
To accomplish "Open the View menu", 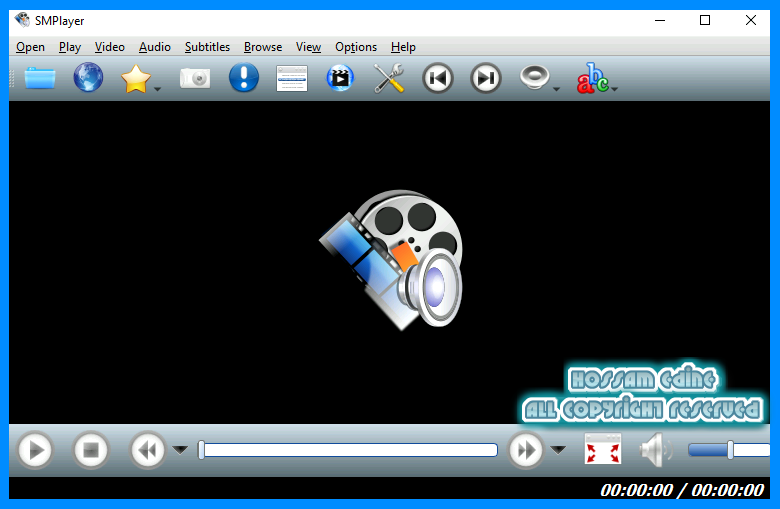I will [308, 47].
